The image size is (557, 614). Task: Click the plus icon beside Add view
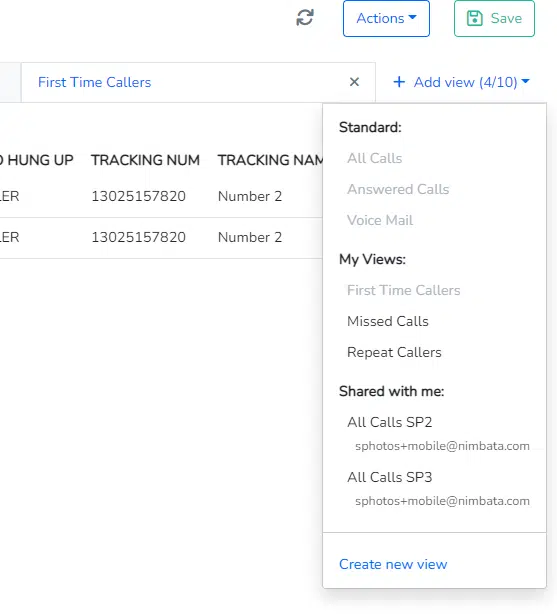399,82
